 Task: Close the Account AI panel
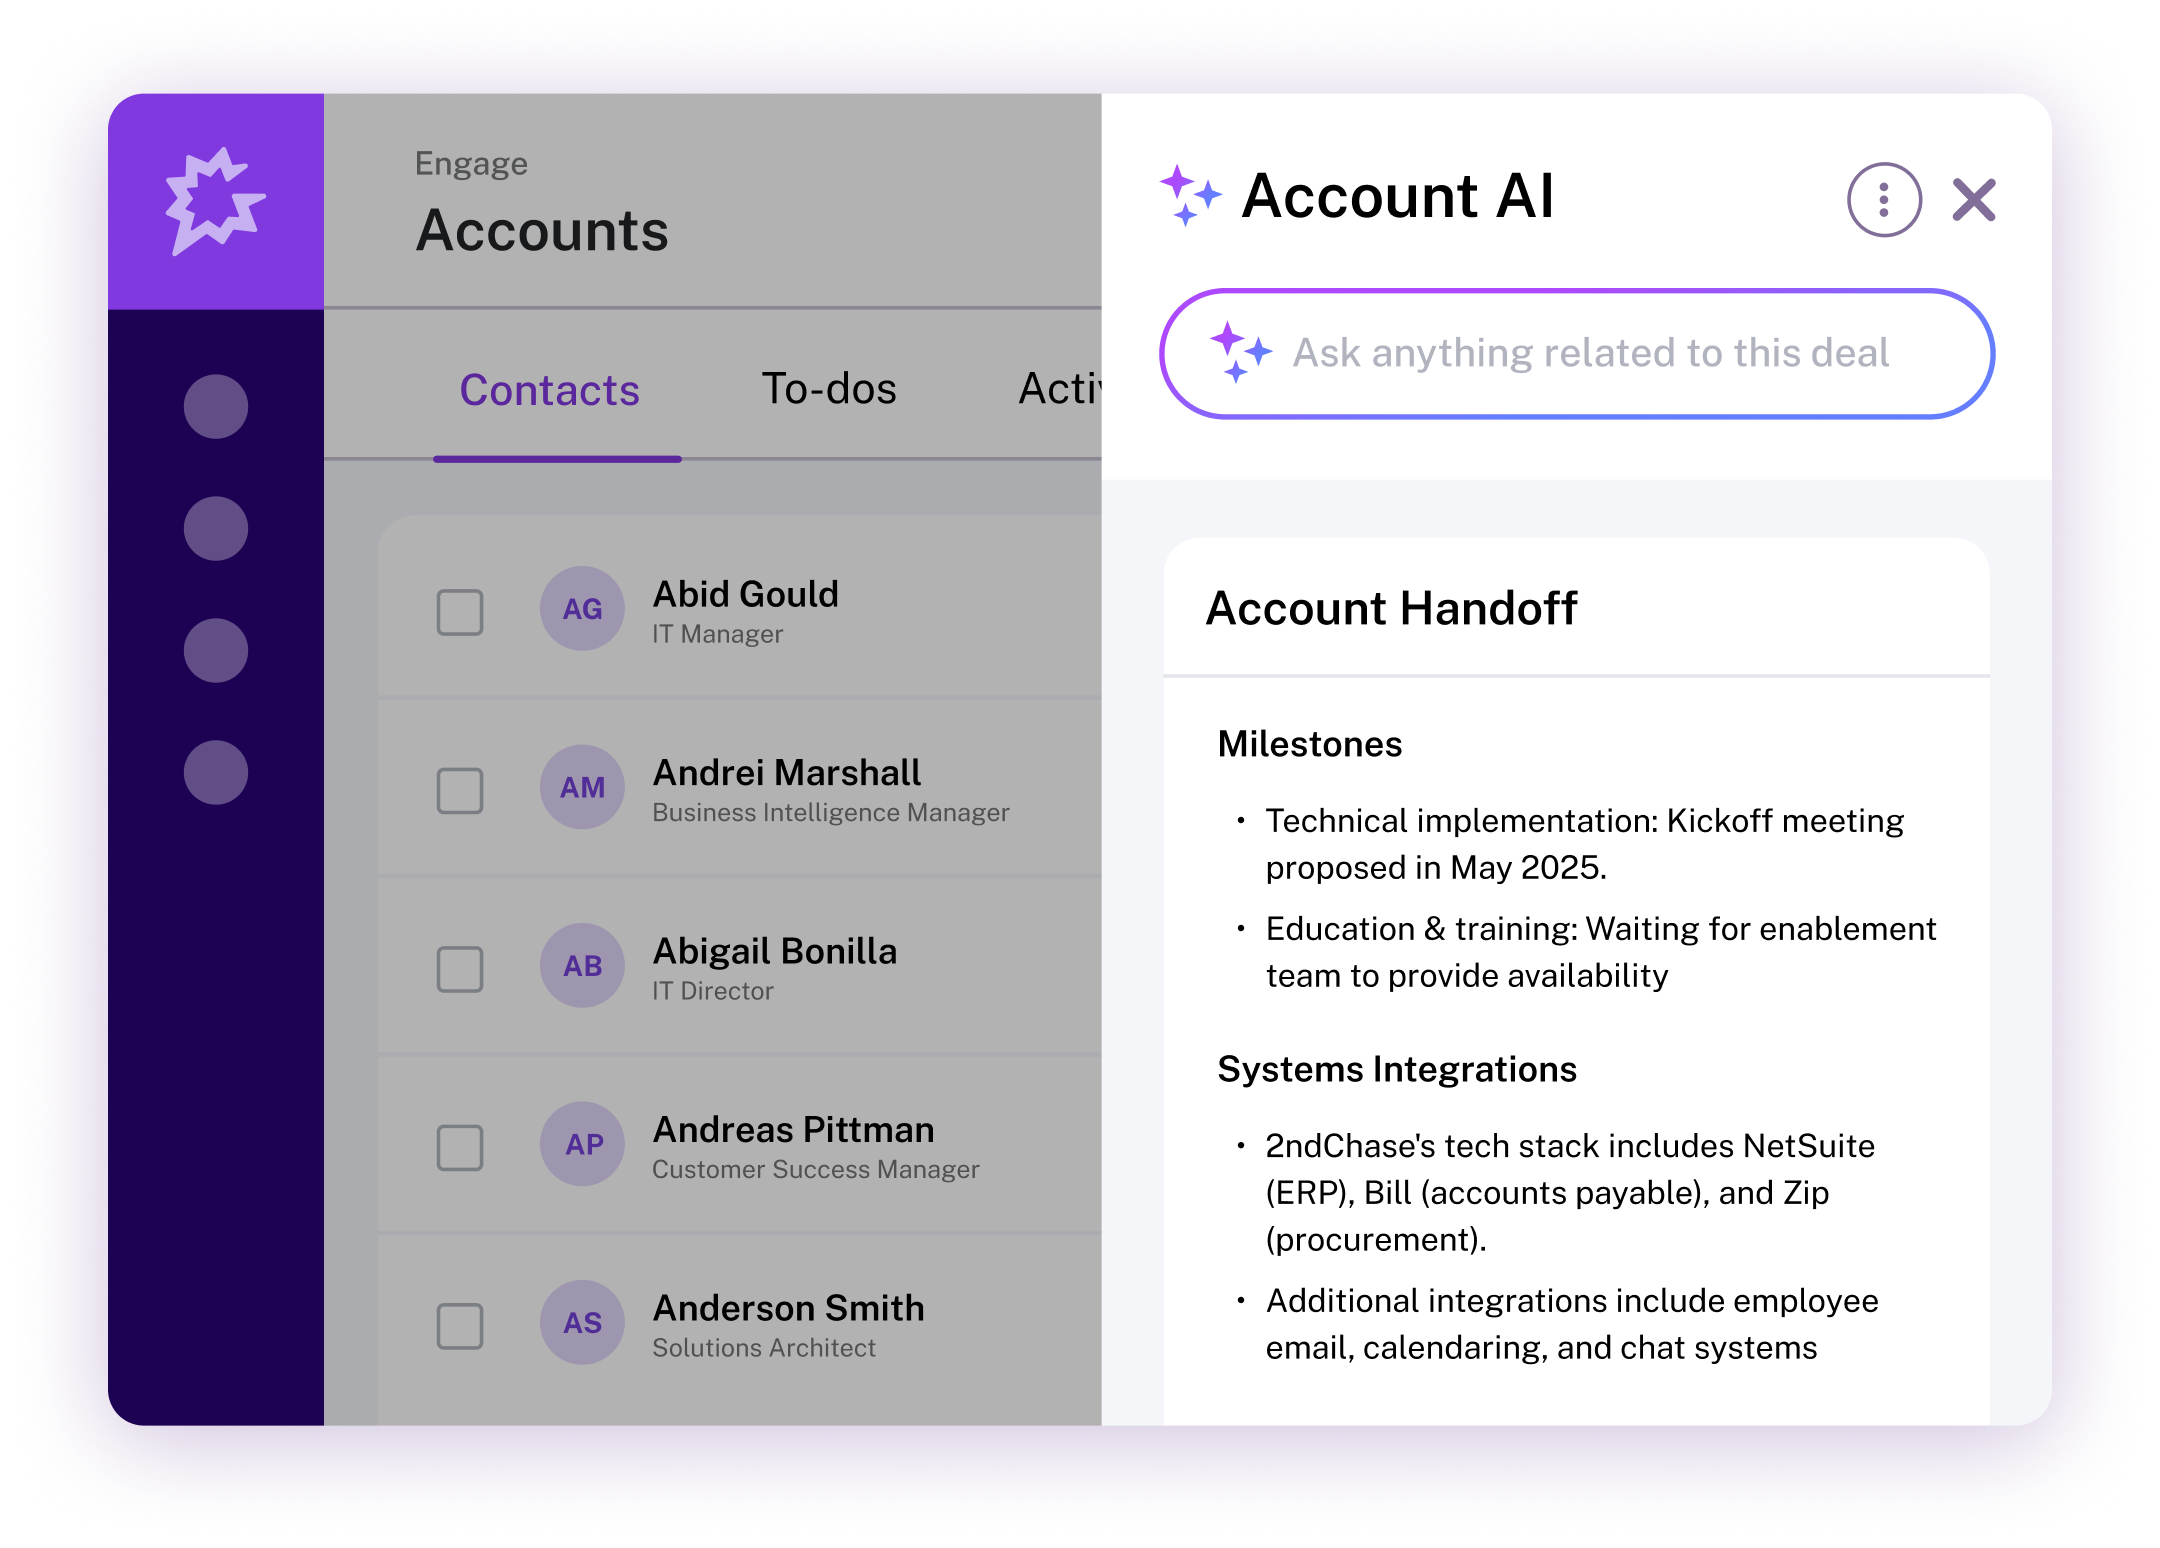(x=1973, y=200)
